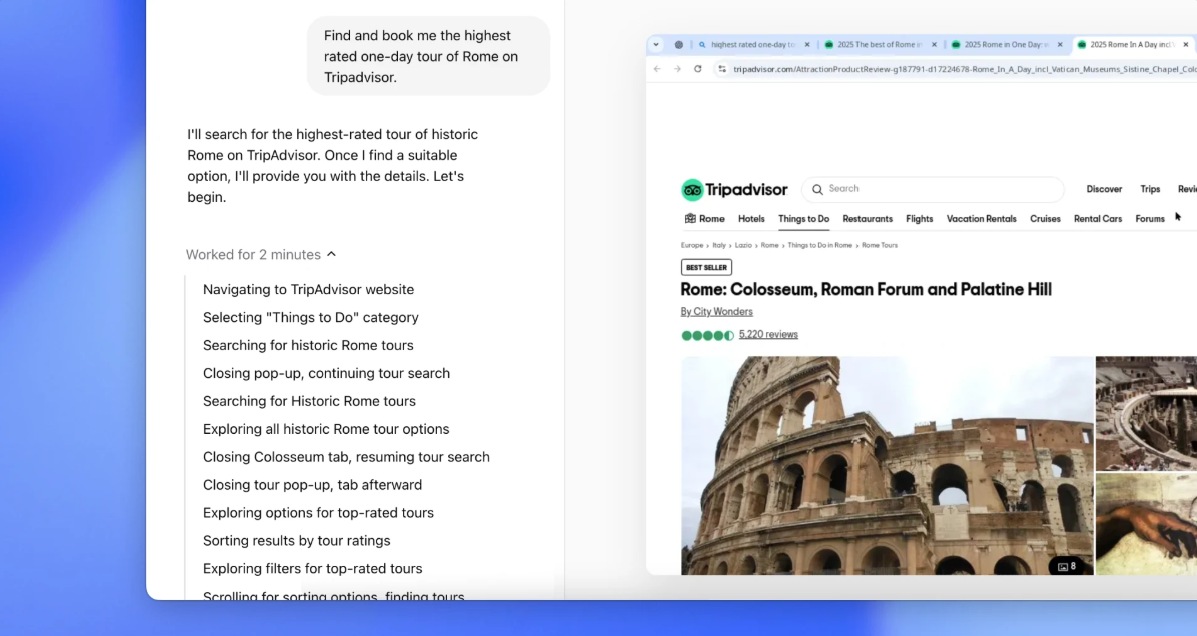Image resolution: width=1197 pixels, height=636 pixels.
Task: Open the main Colosseum photo
Action: pyautogui.click(x=887, y=465)
